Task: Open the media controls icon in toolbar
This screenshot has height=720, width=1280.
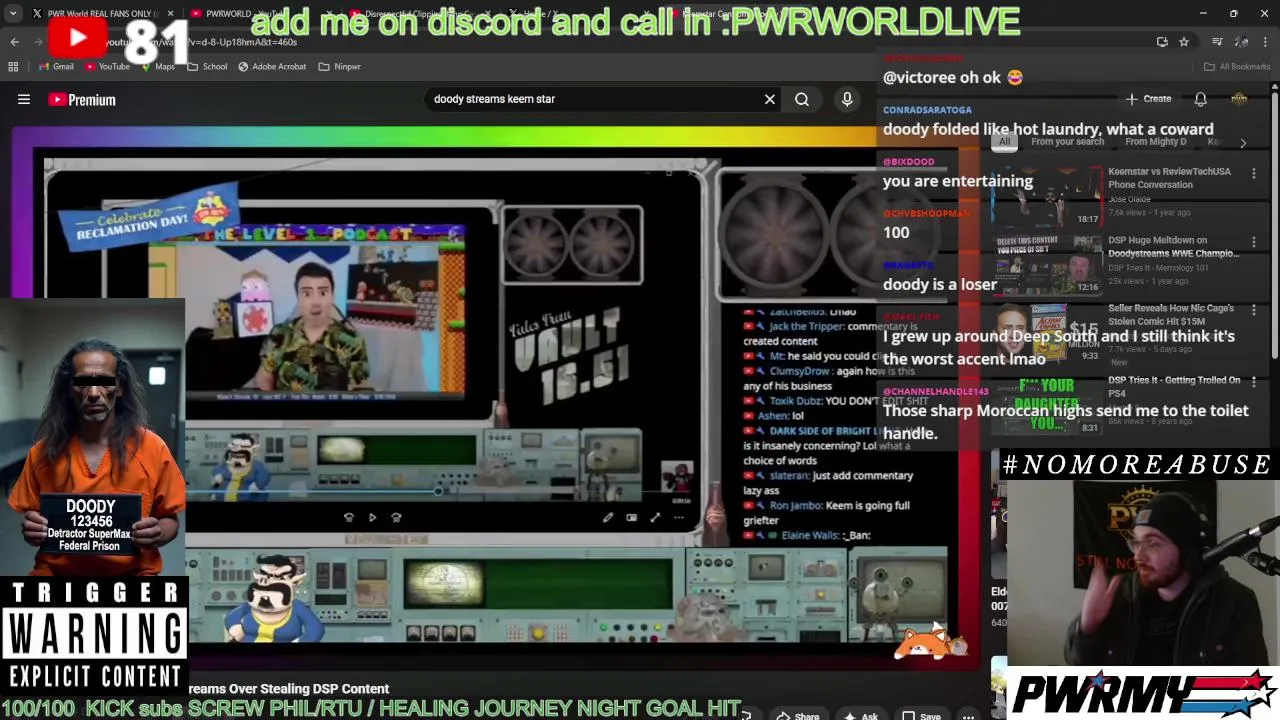Action: (1217, 42)
